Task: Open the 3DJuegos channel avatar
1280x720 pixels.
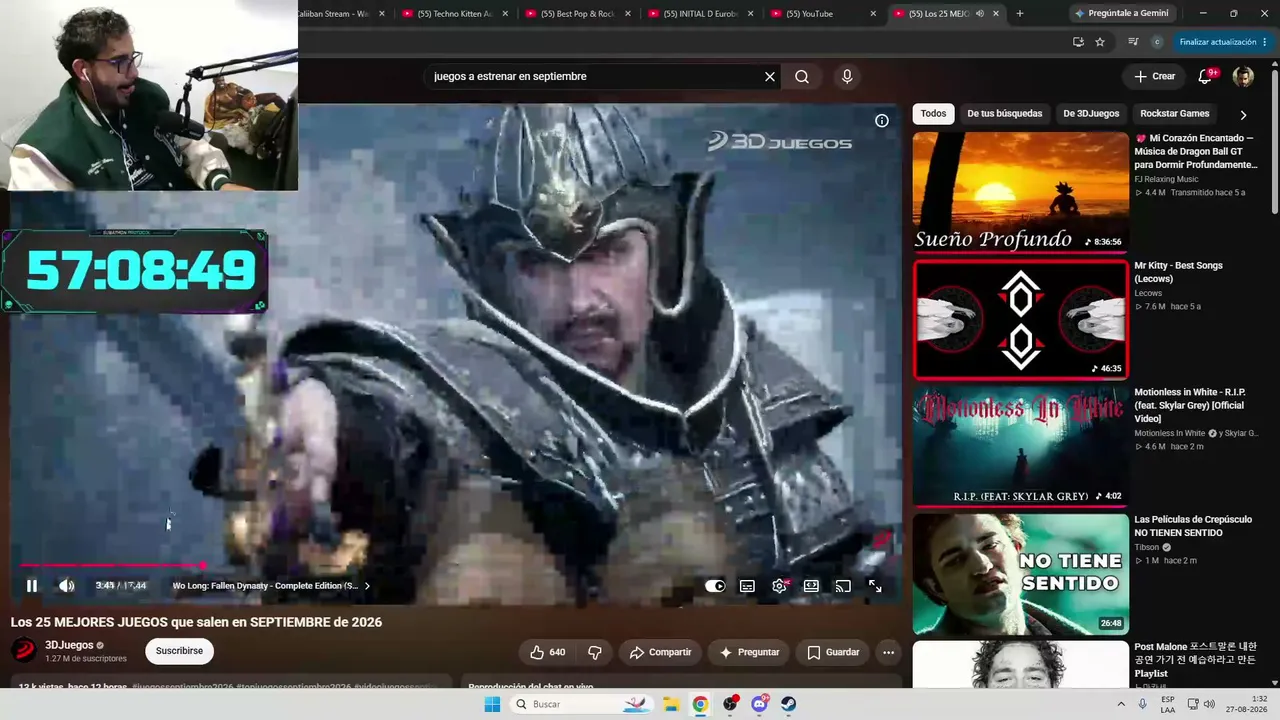Action: [24, 651]
